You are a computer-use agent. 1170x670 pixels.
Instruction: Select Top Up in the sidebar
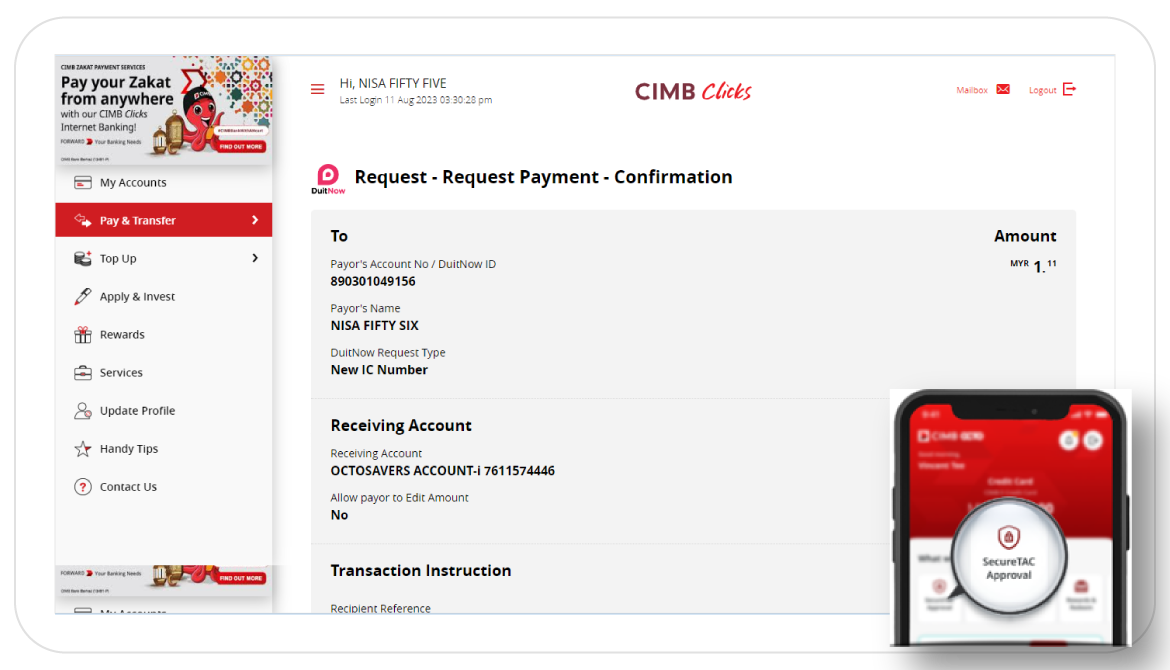pos(118,259)
